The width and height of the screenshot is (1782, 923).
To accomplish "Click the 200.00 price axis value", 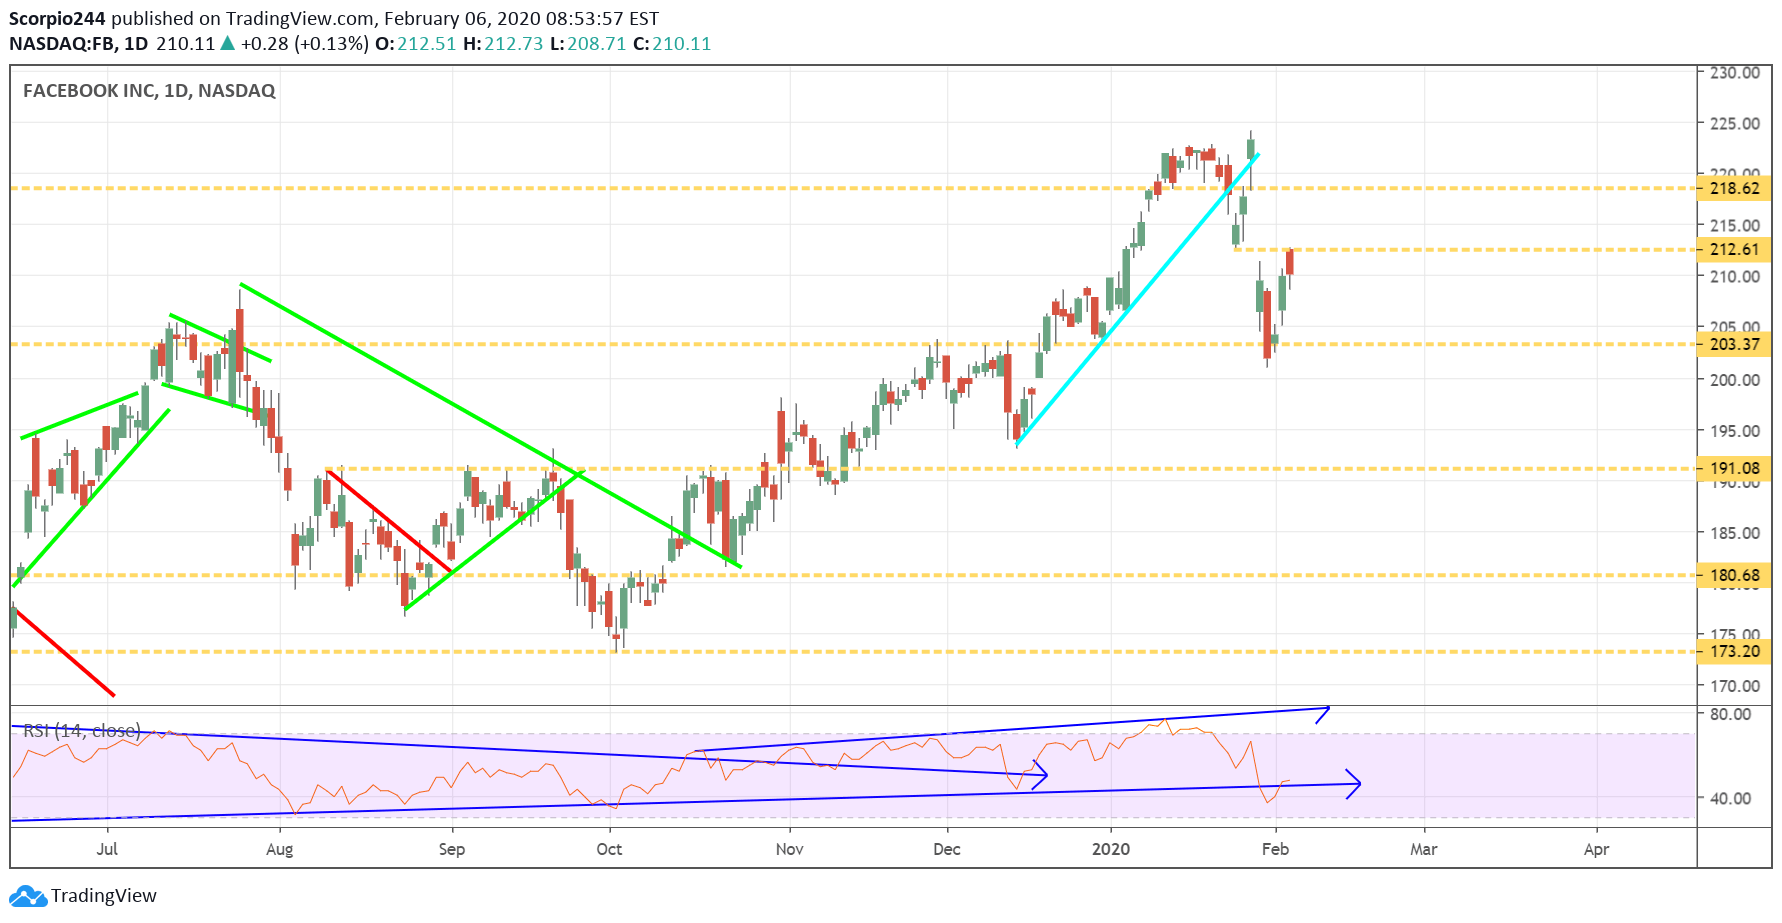I will tap(1735, 380).
